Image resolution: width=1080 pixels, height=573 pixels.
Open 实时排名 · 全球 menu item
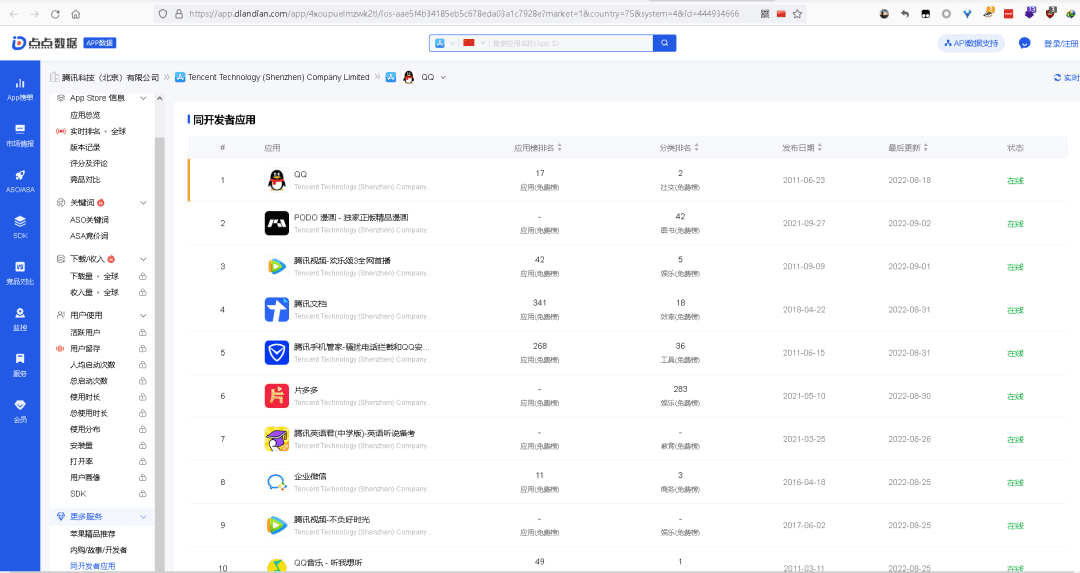98,131
